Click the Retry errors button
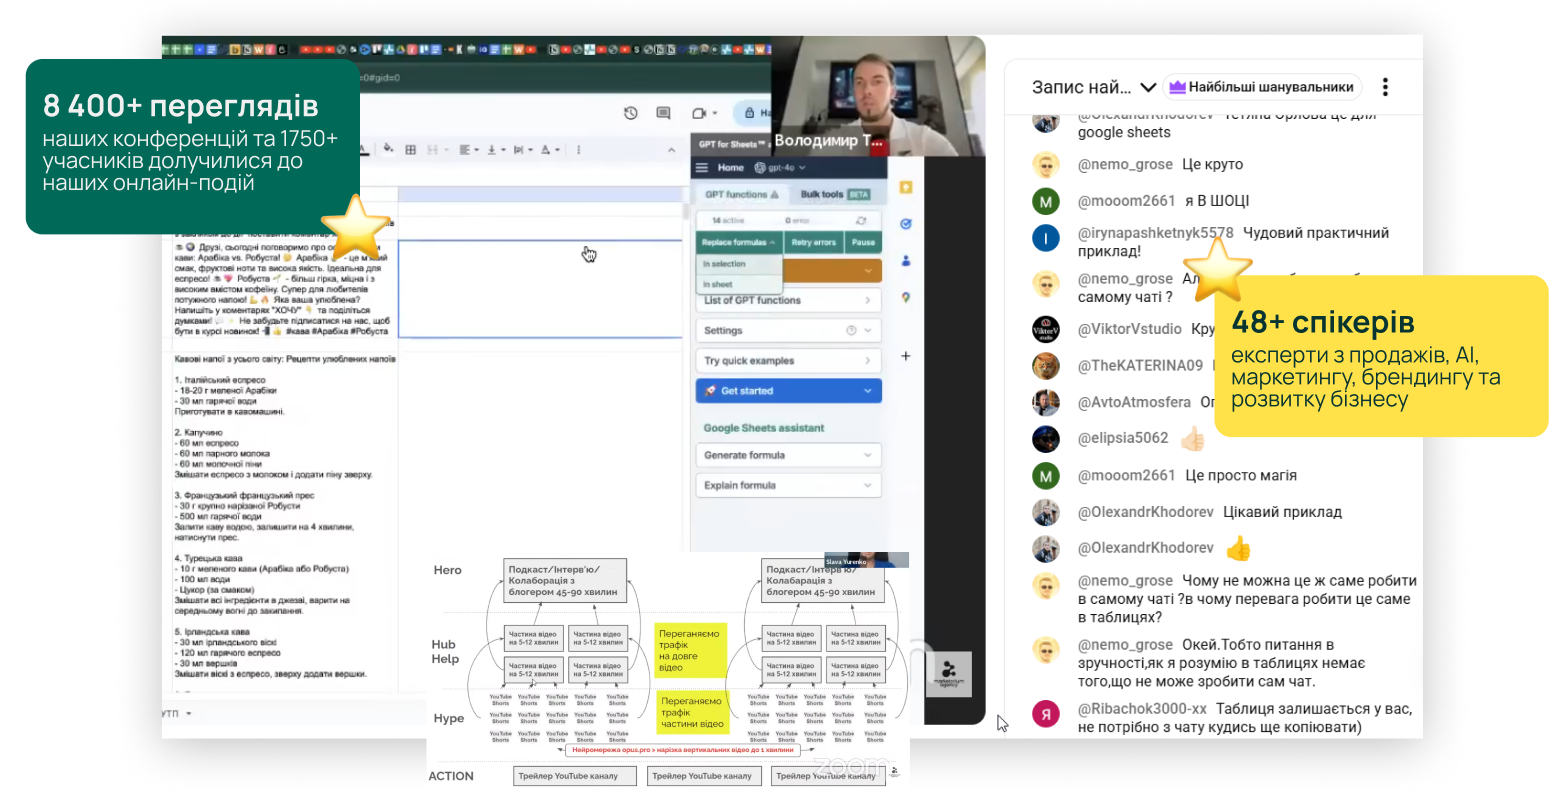The width and height of the screenshot is (1558, 791). click(813, 242)
